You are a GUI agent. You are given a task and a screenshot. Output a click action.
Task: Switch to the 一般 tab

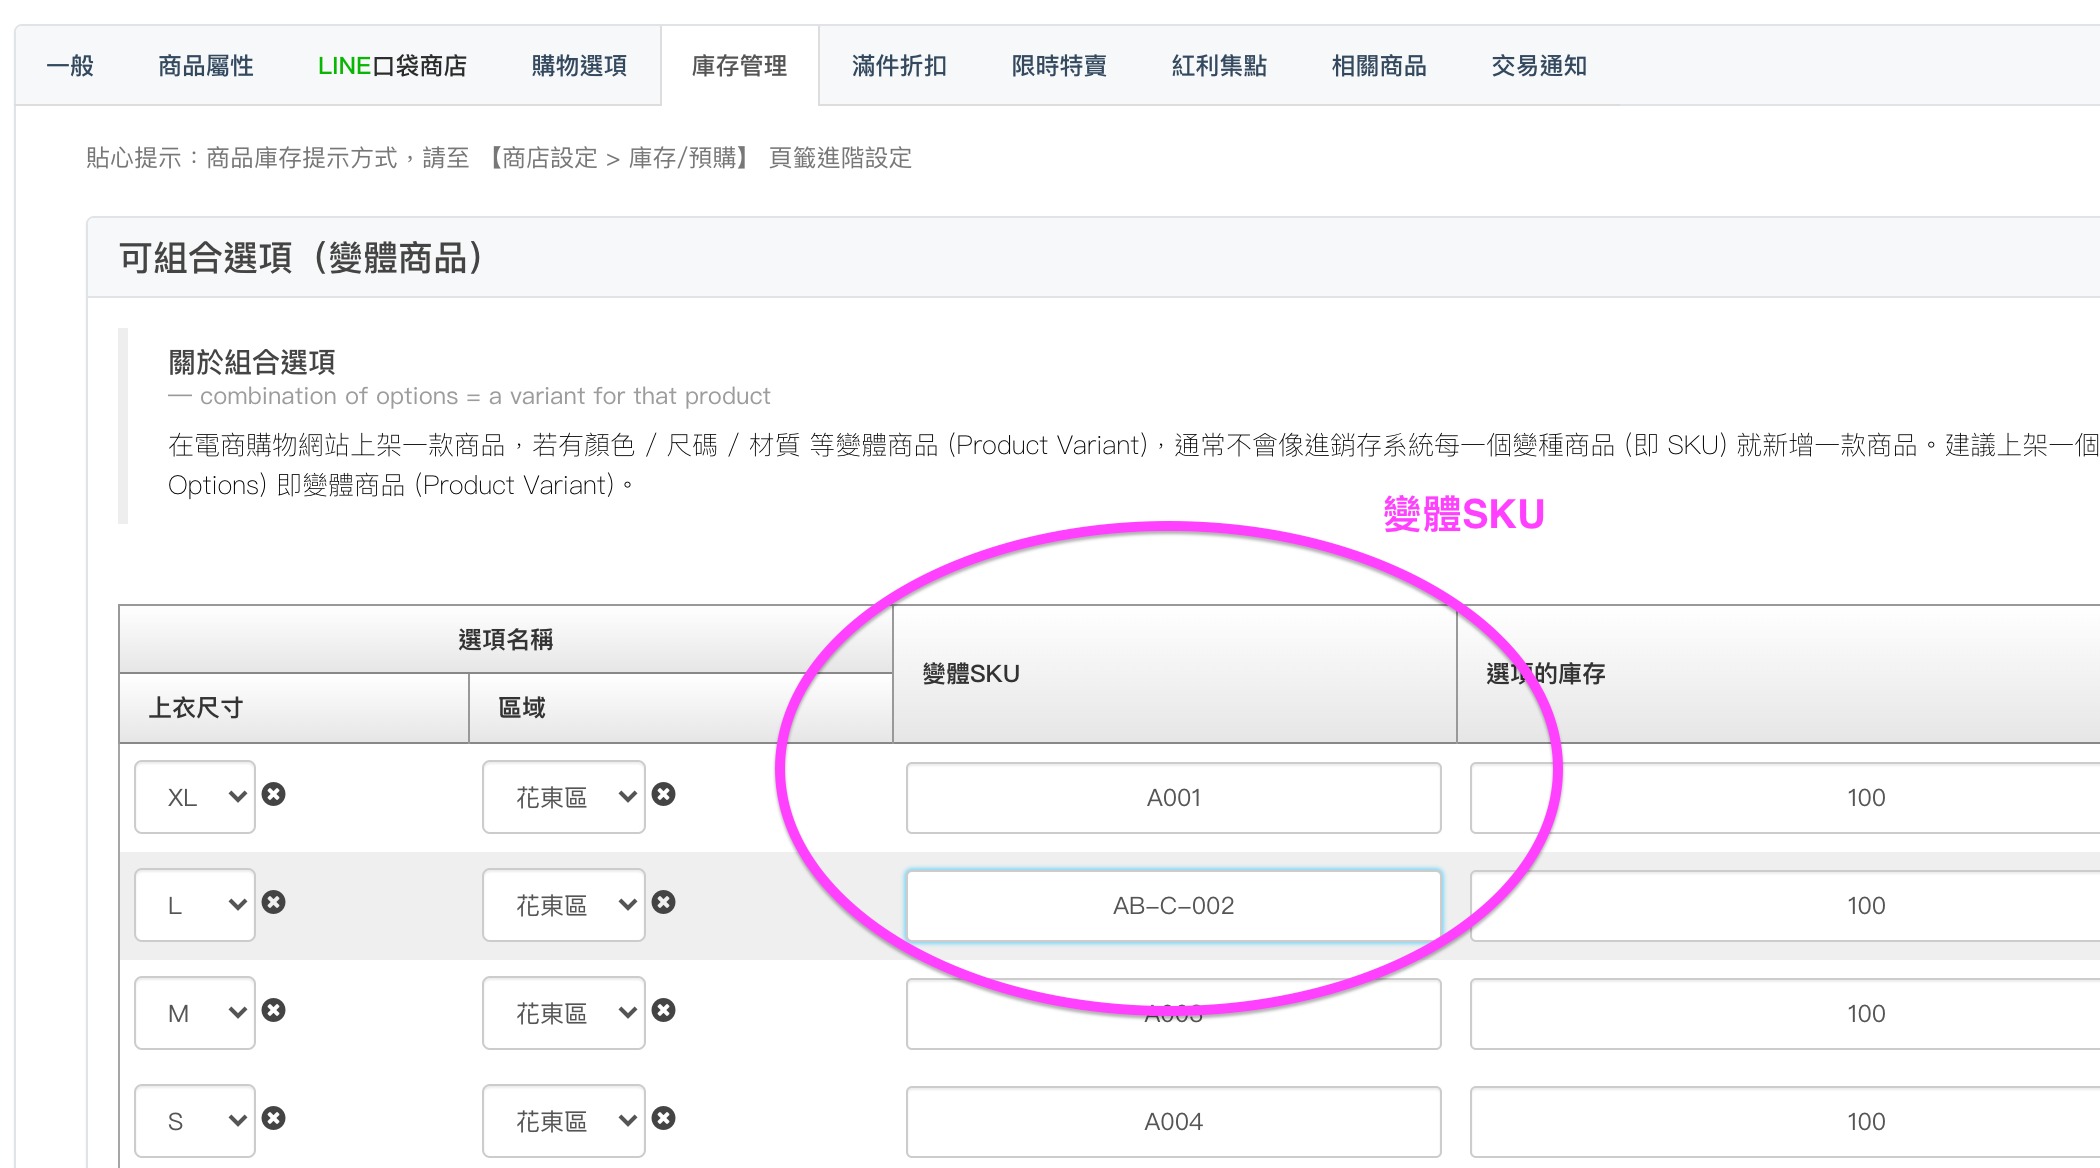tap(70, 66)
